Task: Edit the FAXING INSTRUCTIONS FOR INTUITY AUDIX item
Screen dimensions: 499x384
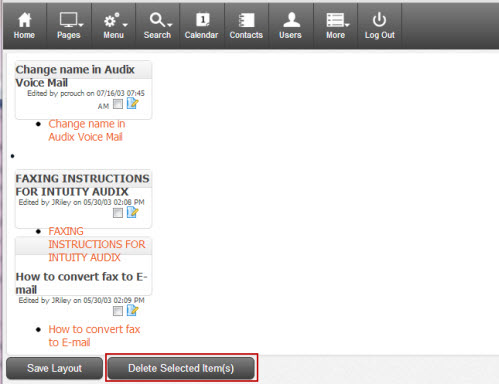Action: tap(132, 212)
